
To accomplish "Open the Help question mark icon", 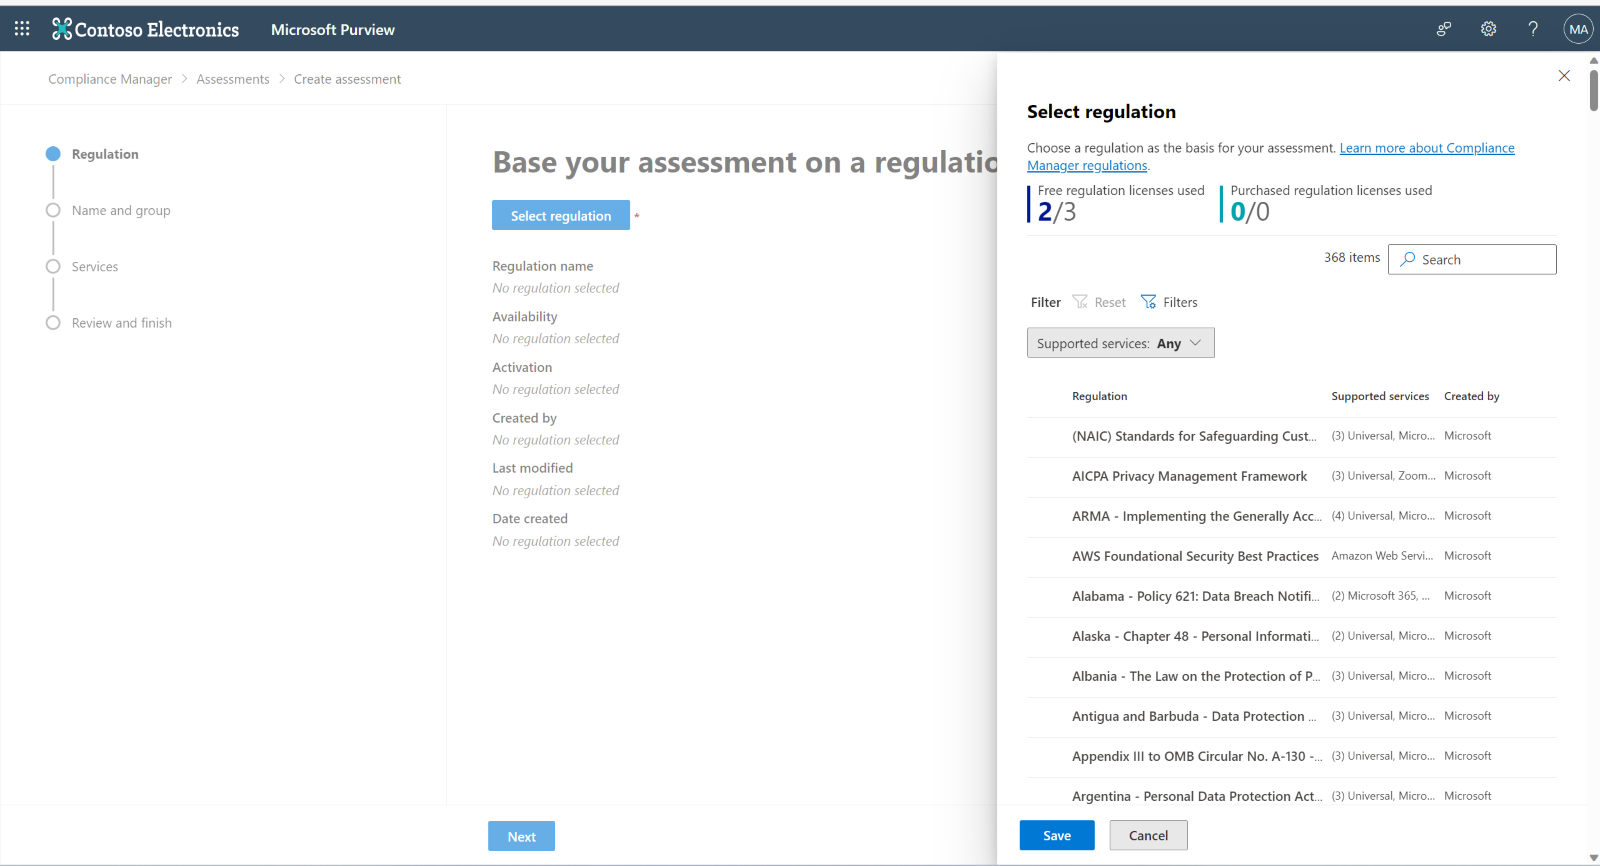I will click(1533, 29).
